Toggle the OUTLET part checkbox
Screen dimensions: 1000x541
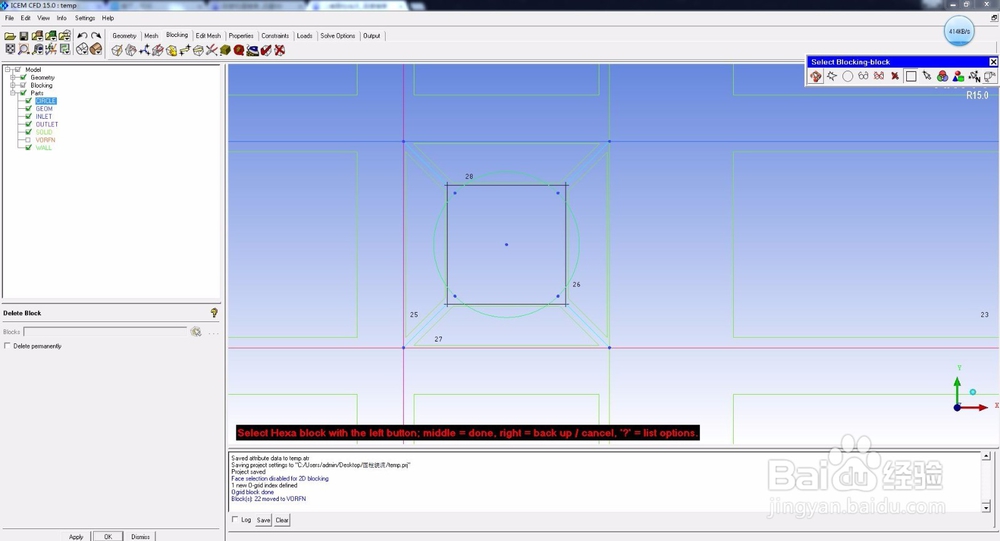(x=29, y=124)
